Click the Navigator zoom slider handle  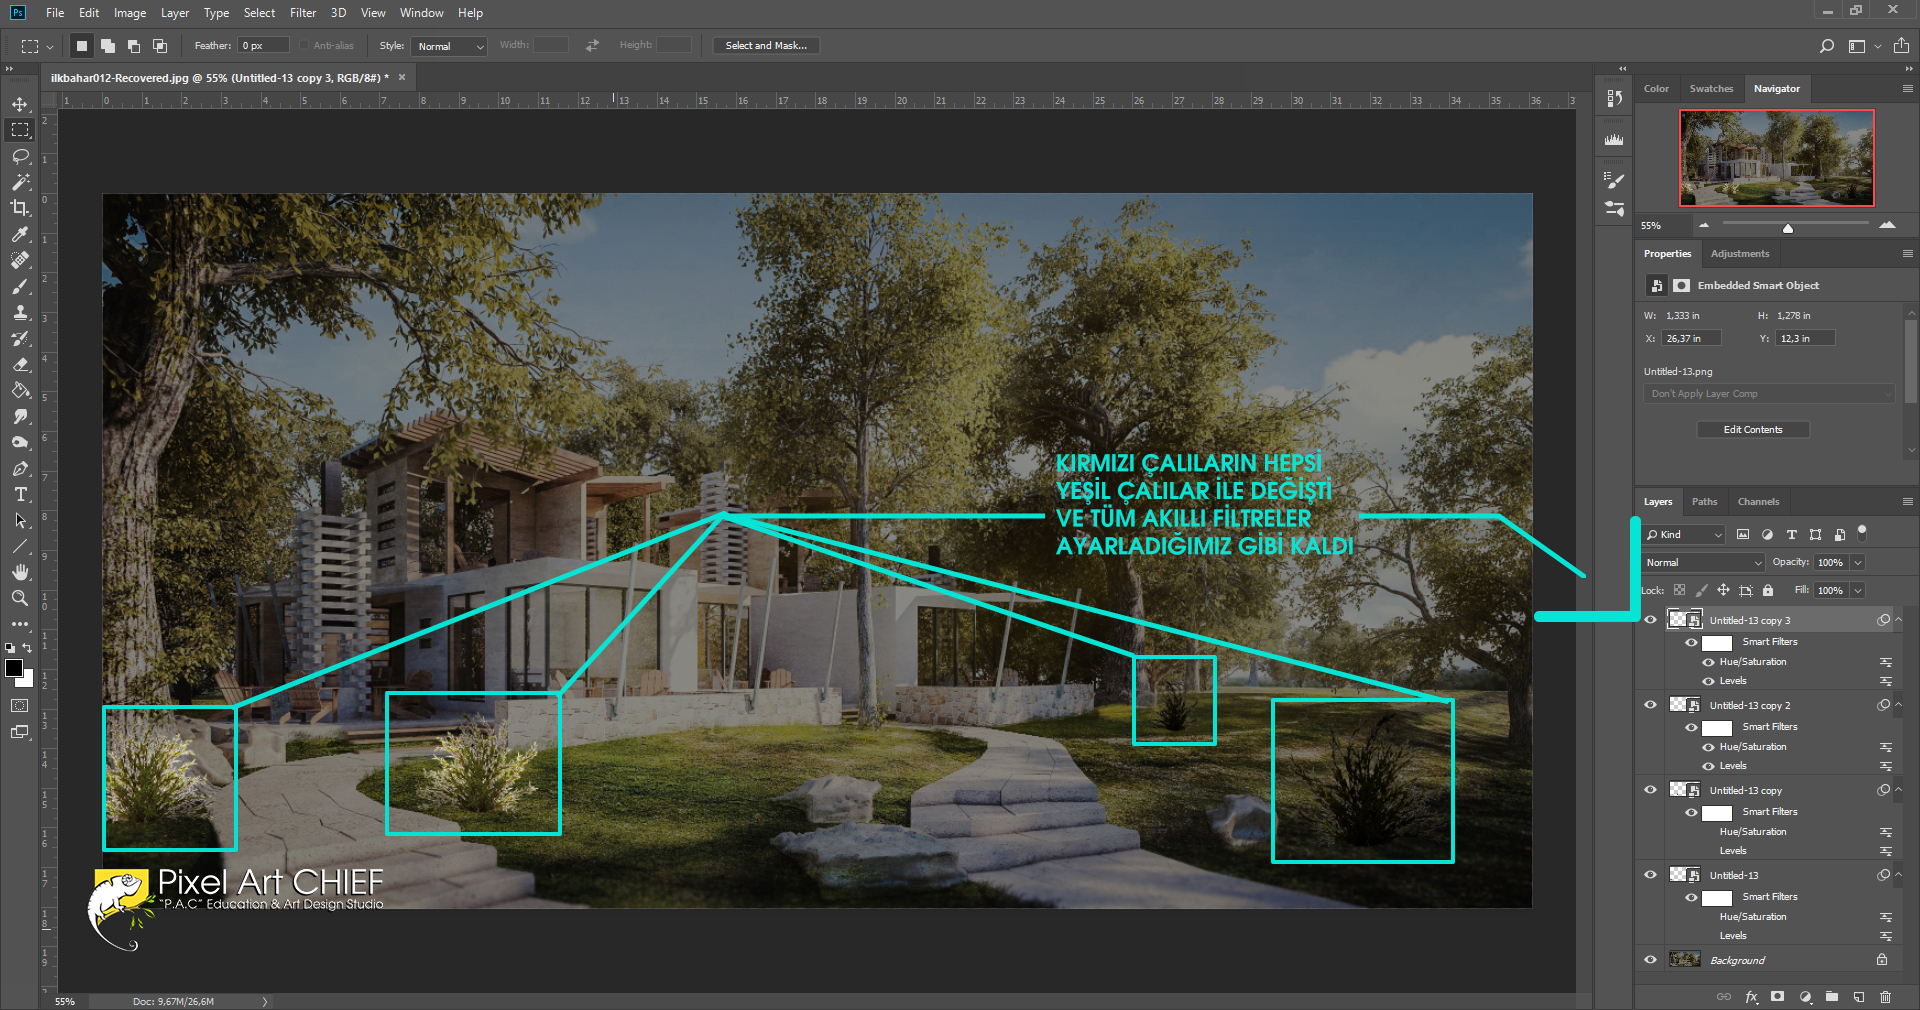(x=1787, y=228)
